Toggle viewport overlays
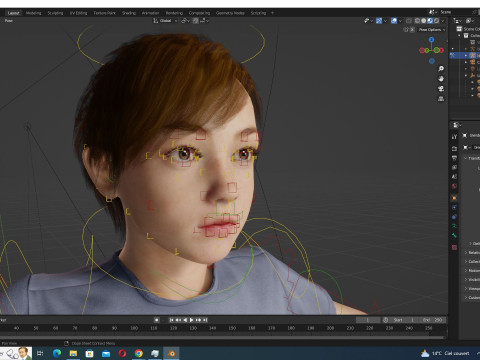Image resolution: width=480 pixels, height=360 pixels. (394, 21)
